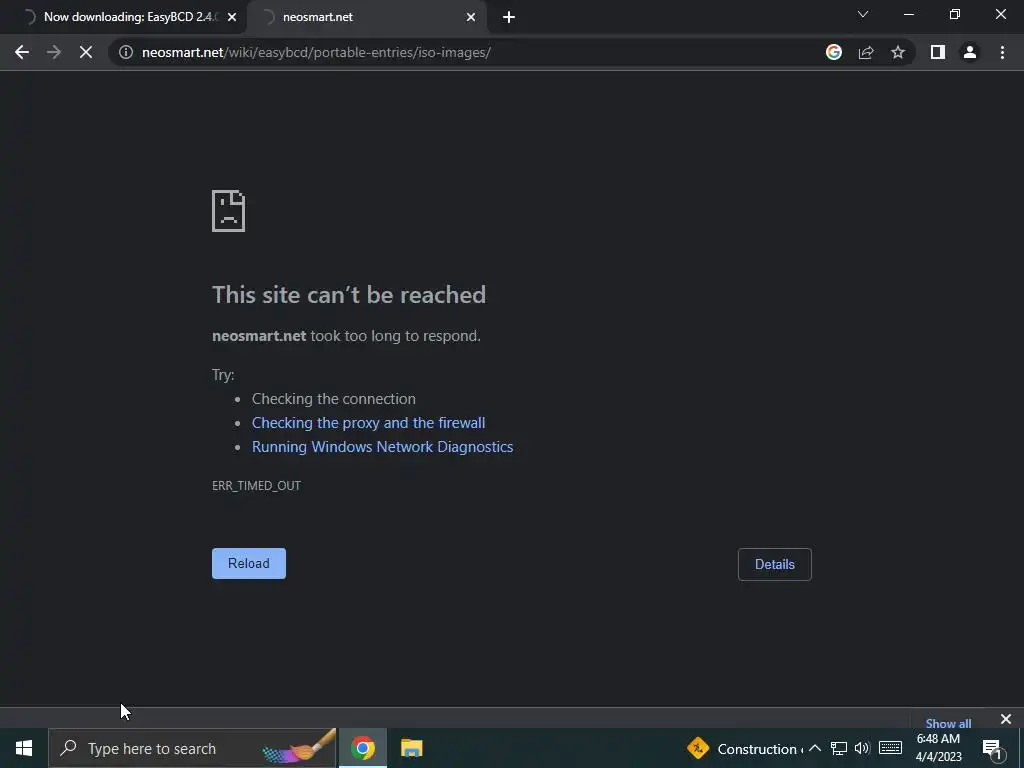Reload the page
The image size is (1024, 768).
point(249,564)
